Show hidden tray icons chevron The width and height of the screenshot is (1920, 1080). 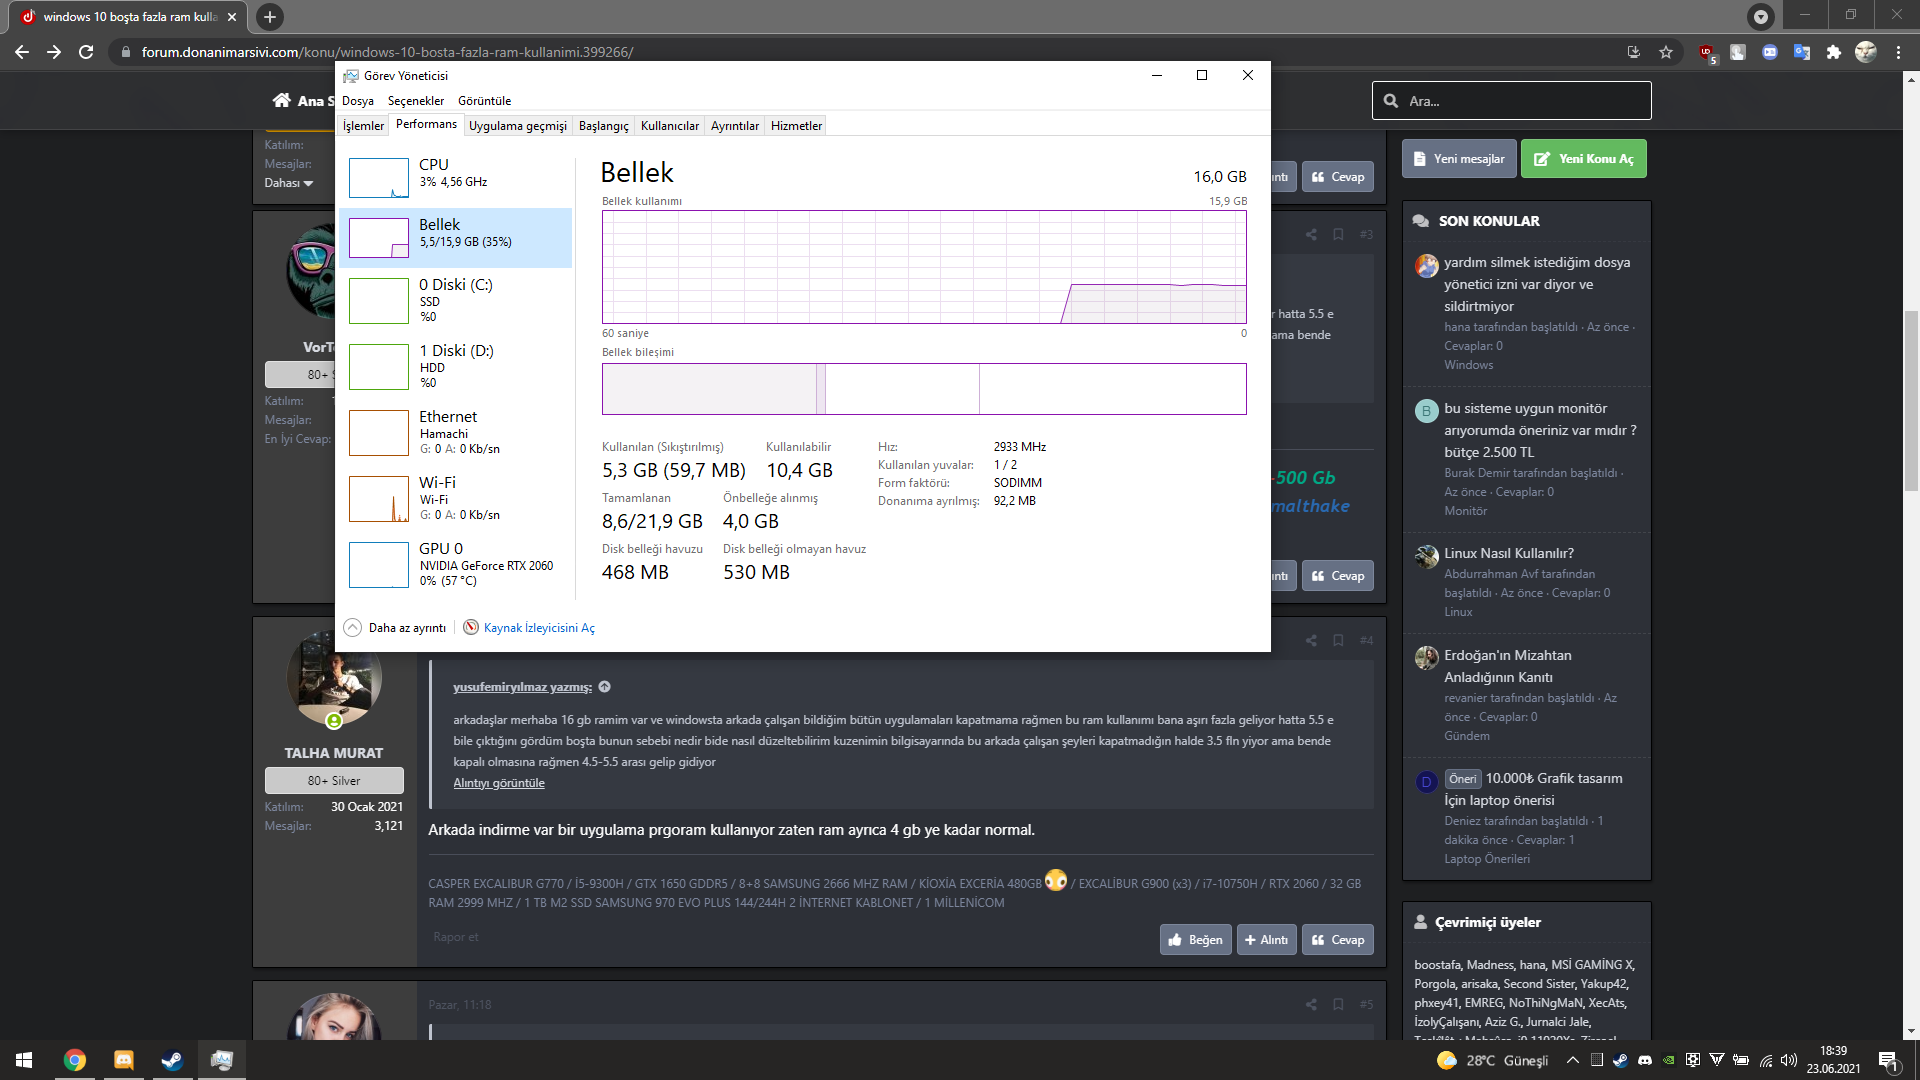[x=1573, y=1060]
